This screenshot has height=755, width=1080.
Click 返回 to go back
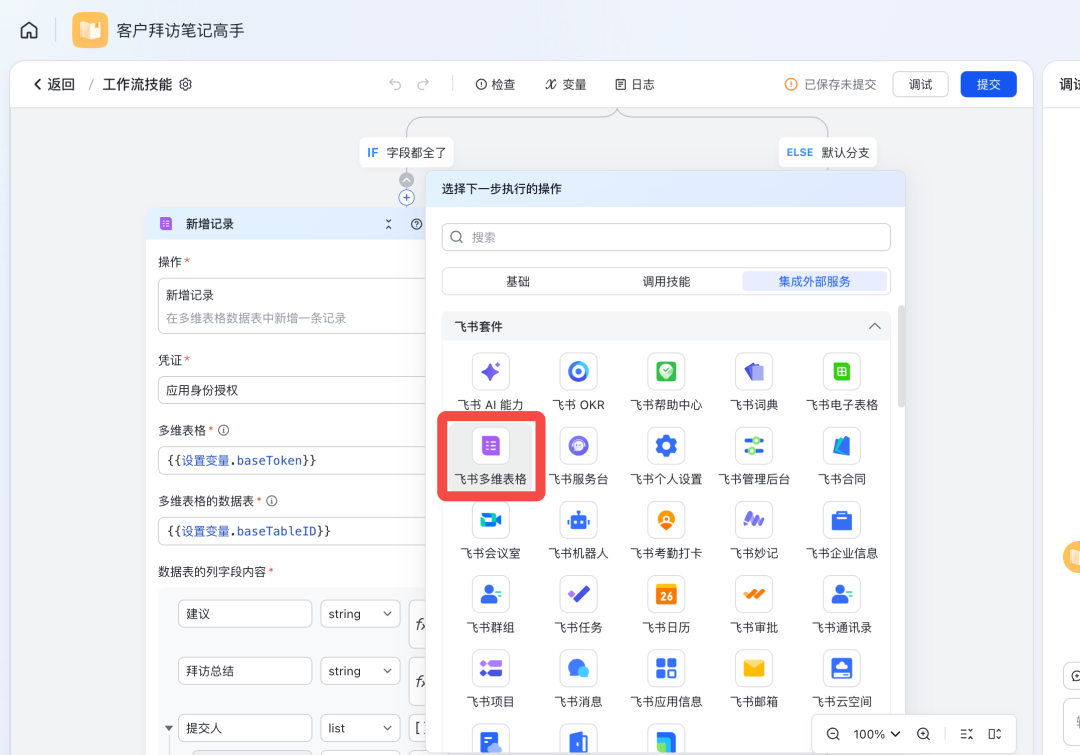point(54,84)
